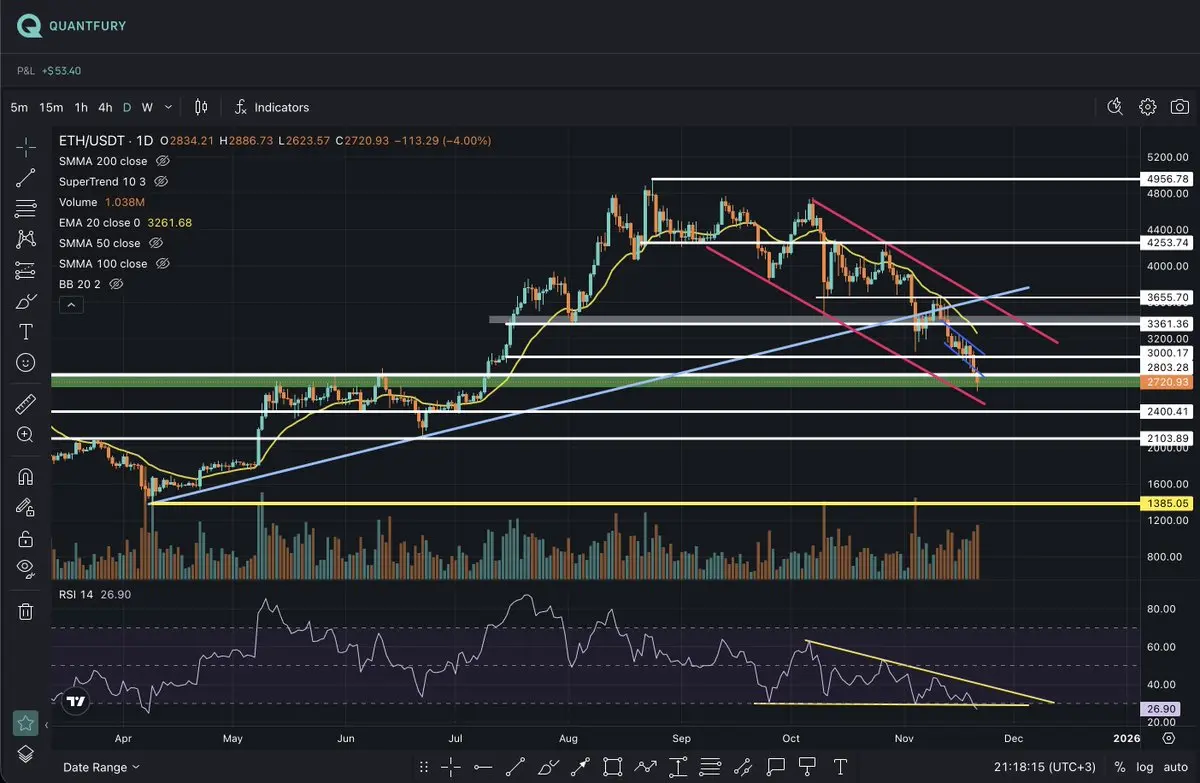The height and width of the screenshot is (783, 1200).
Task: Click the favorites star toolbar button
Action: pos(26,723)
